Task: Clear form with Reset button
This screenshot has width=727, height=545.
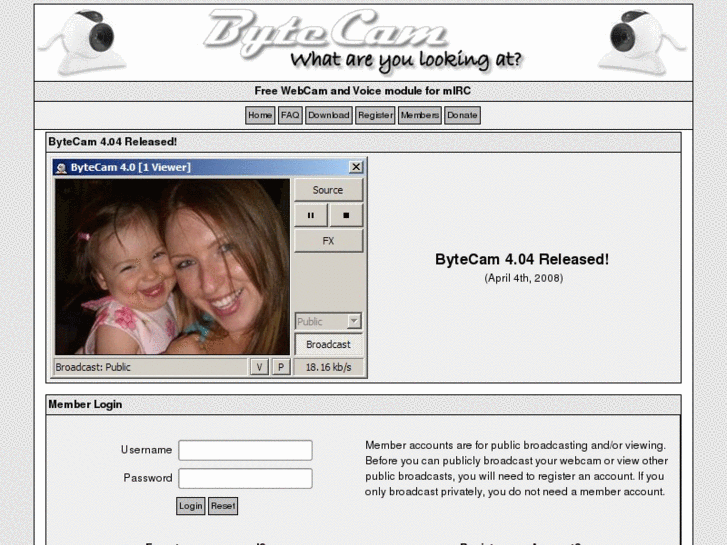Action: (x=223, y=506)
